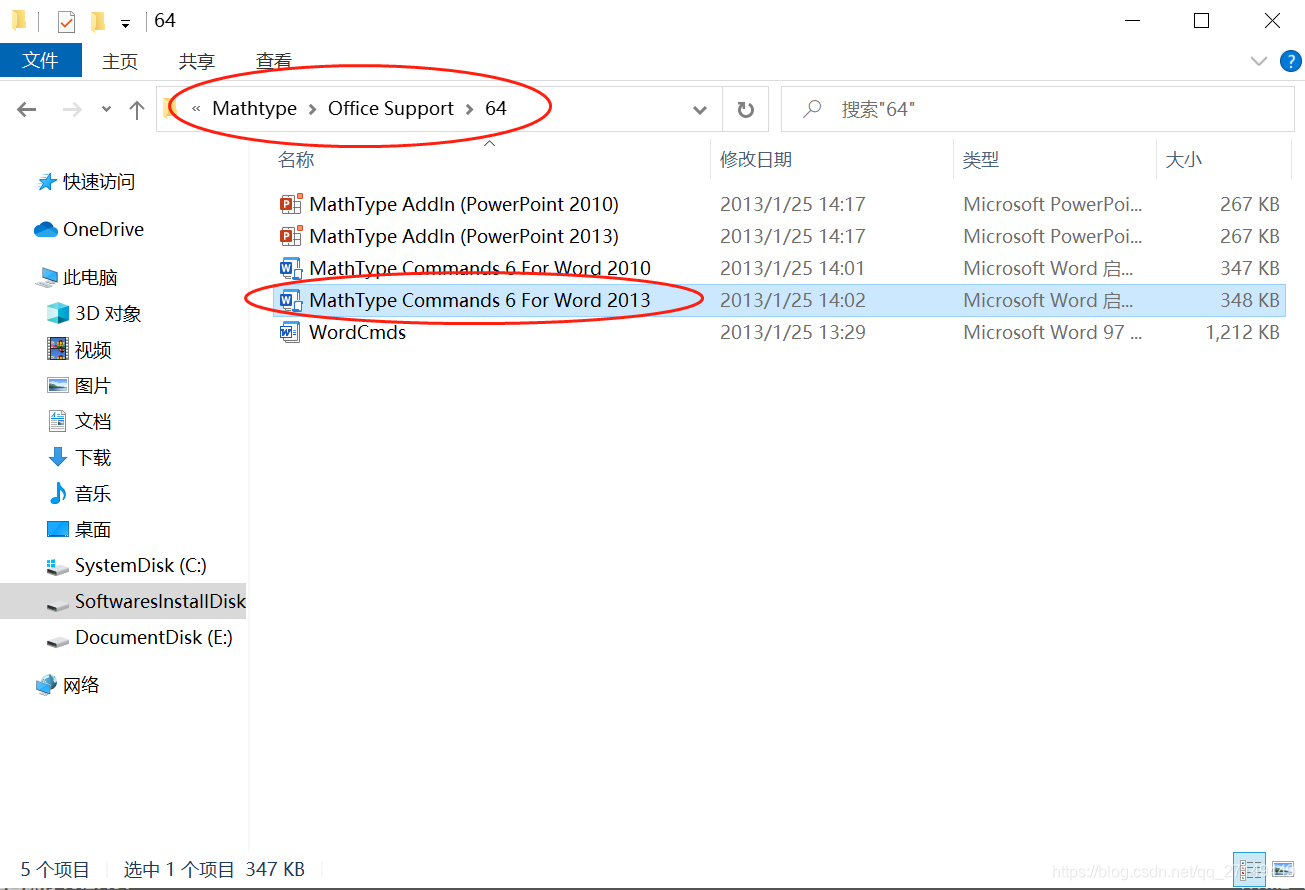Click the 1,212 KB size cell
This screenshot has width=1305, height=890.
1242,332
